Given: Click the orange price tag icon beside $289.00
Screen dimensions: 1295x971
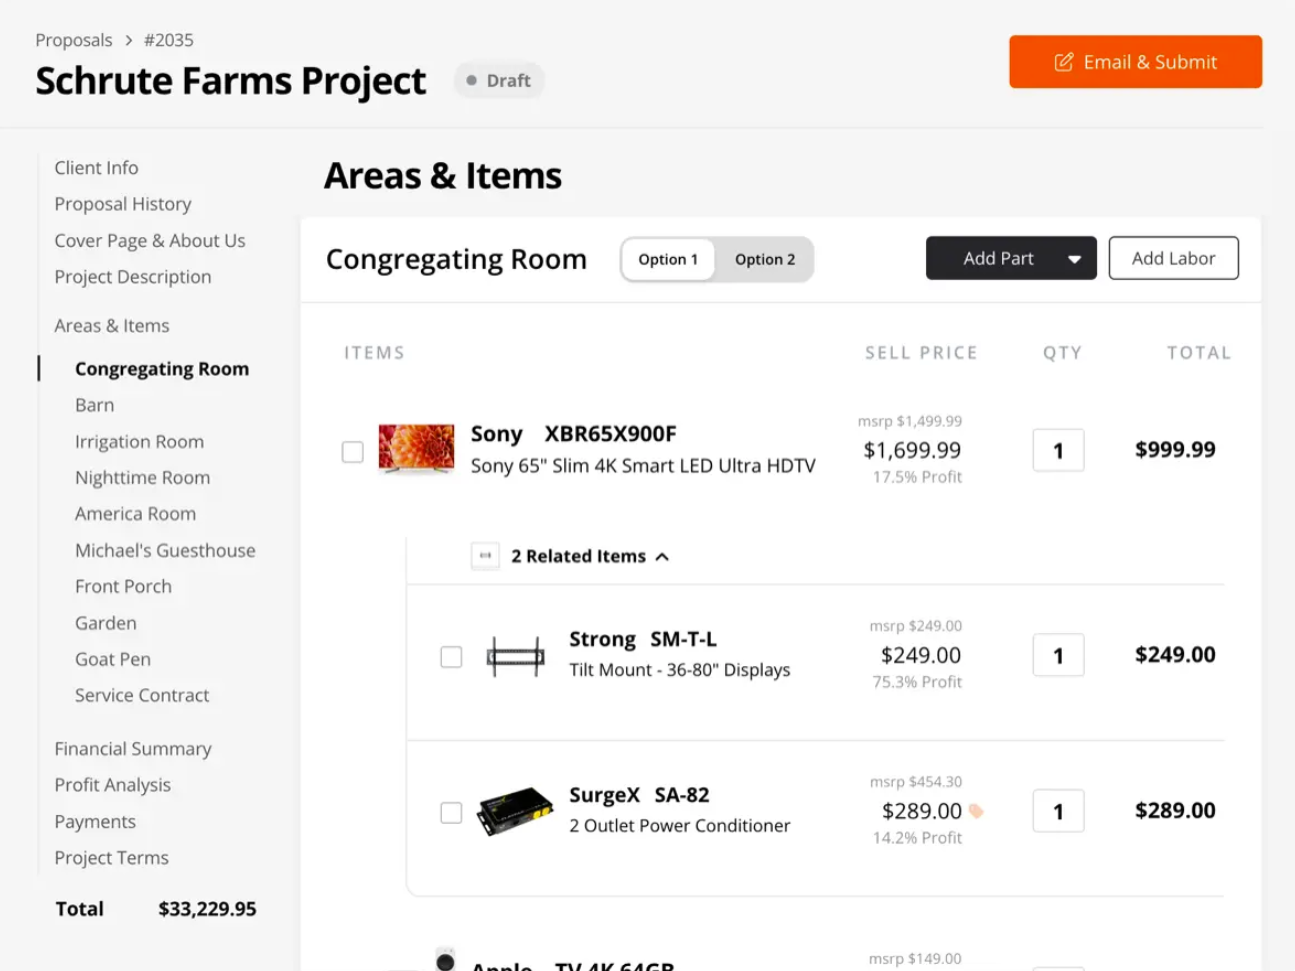Looking at the screenshot, I should [x=976, y=811].
